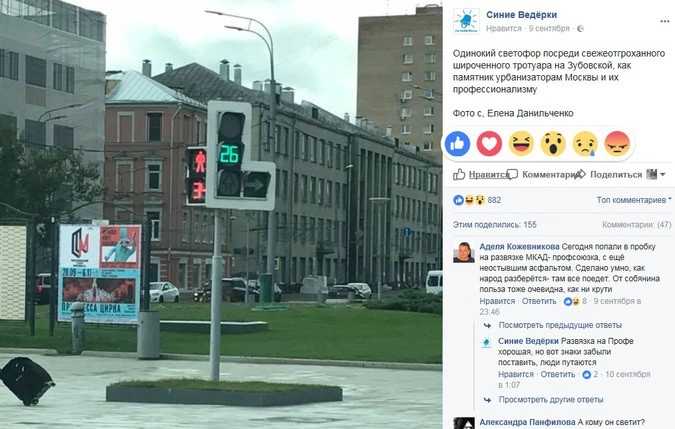Open Аделя Кожевникова profile picture
Viewport: 675px width, 429px height.
[464, 253]
